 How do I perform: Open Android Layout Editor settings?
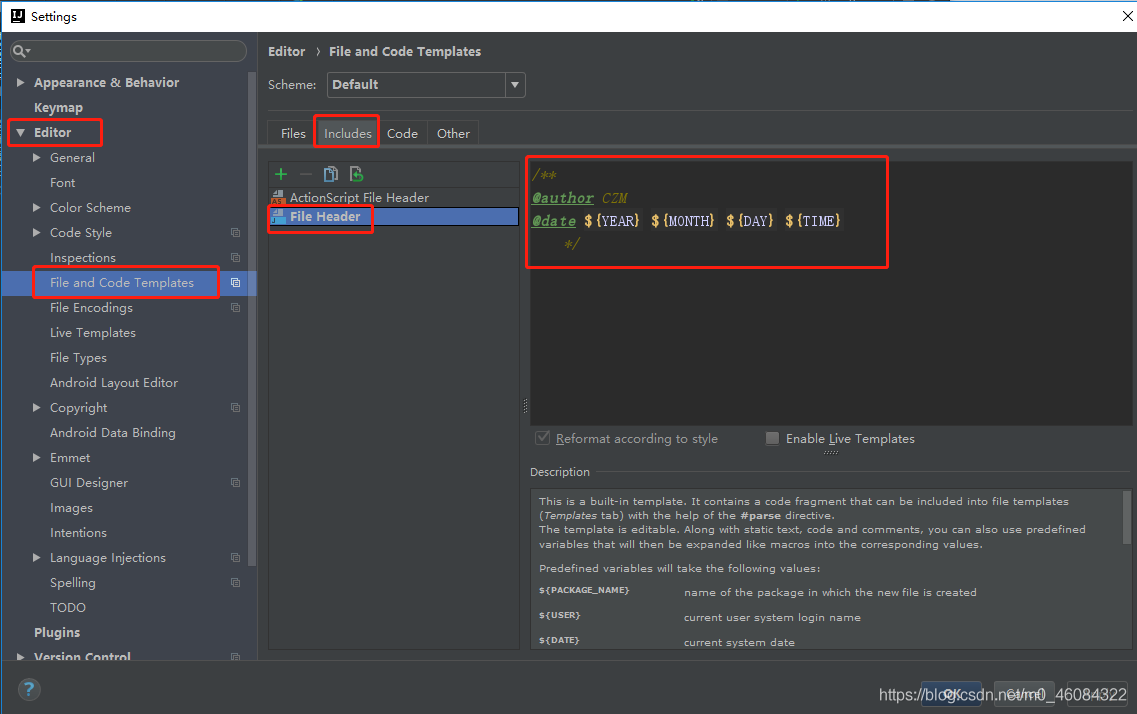pos(114,383)
